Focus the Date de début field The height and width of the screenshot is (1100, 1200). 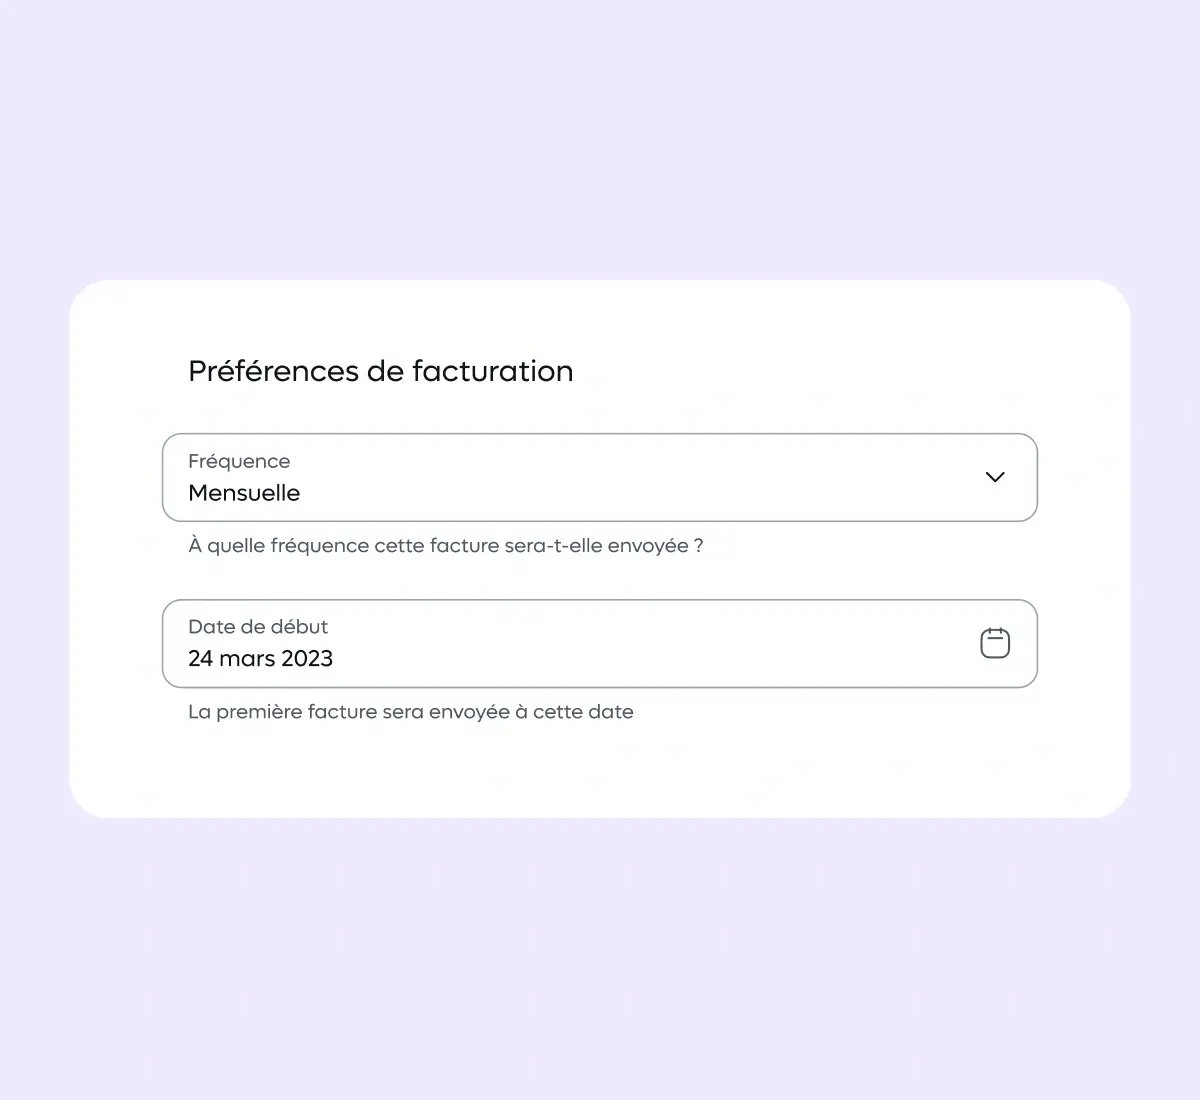[600, 643]
